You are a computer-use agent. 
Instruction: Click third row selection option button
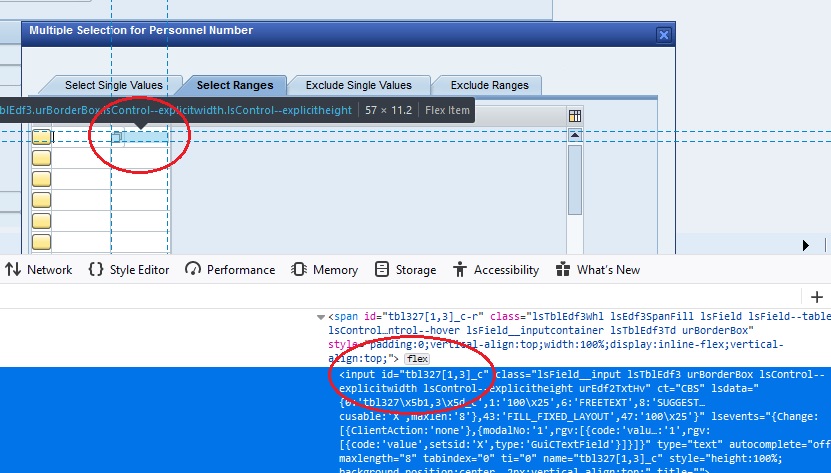[41, 179]
